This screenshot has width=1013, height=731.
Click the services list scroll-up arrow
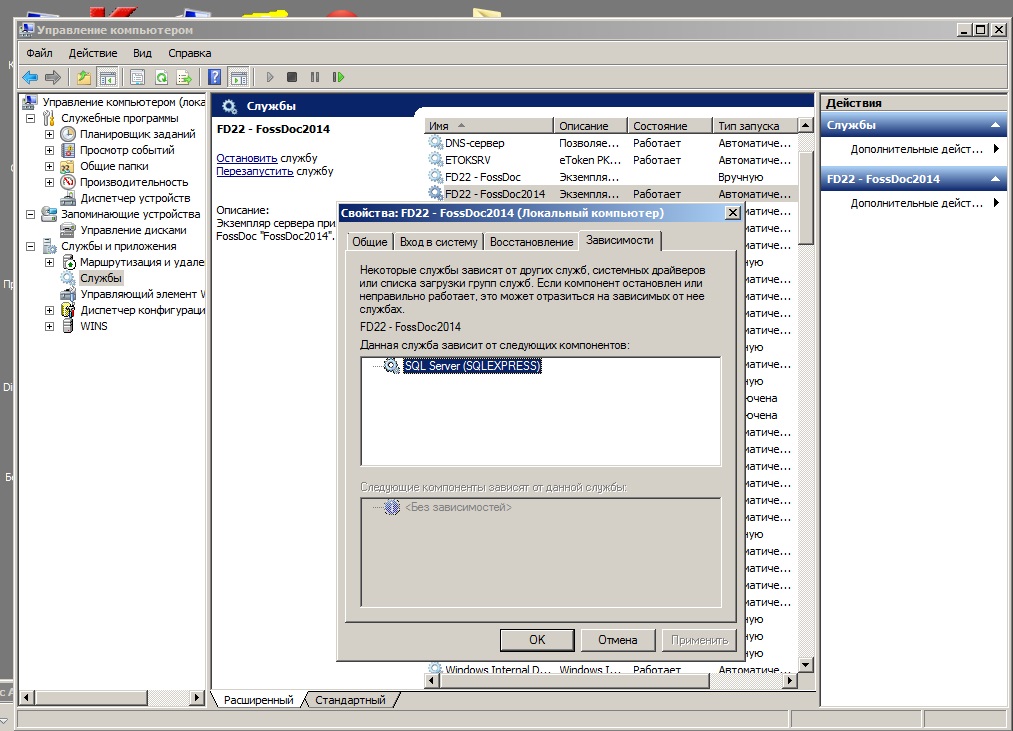(x=806, y=125)
